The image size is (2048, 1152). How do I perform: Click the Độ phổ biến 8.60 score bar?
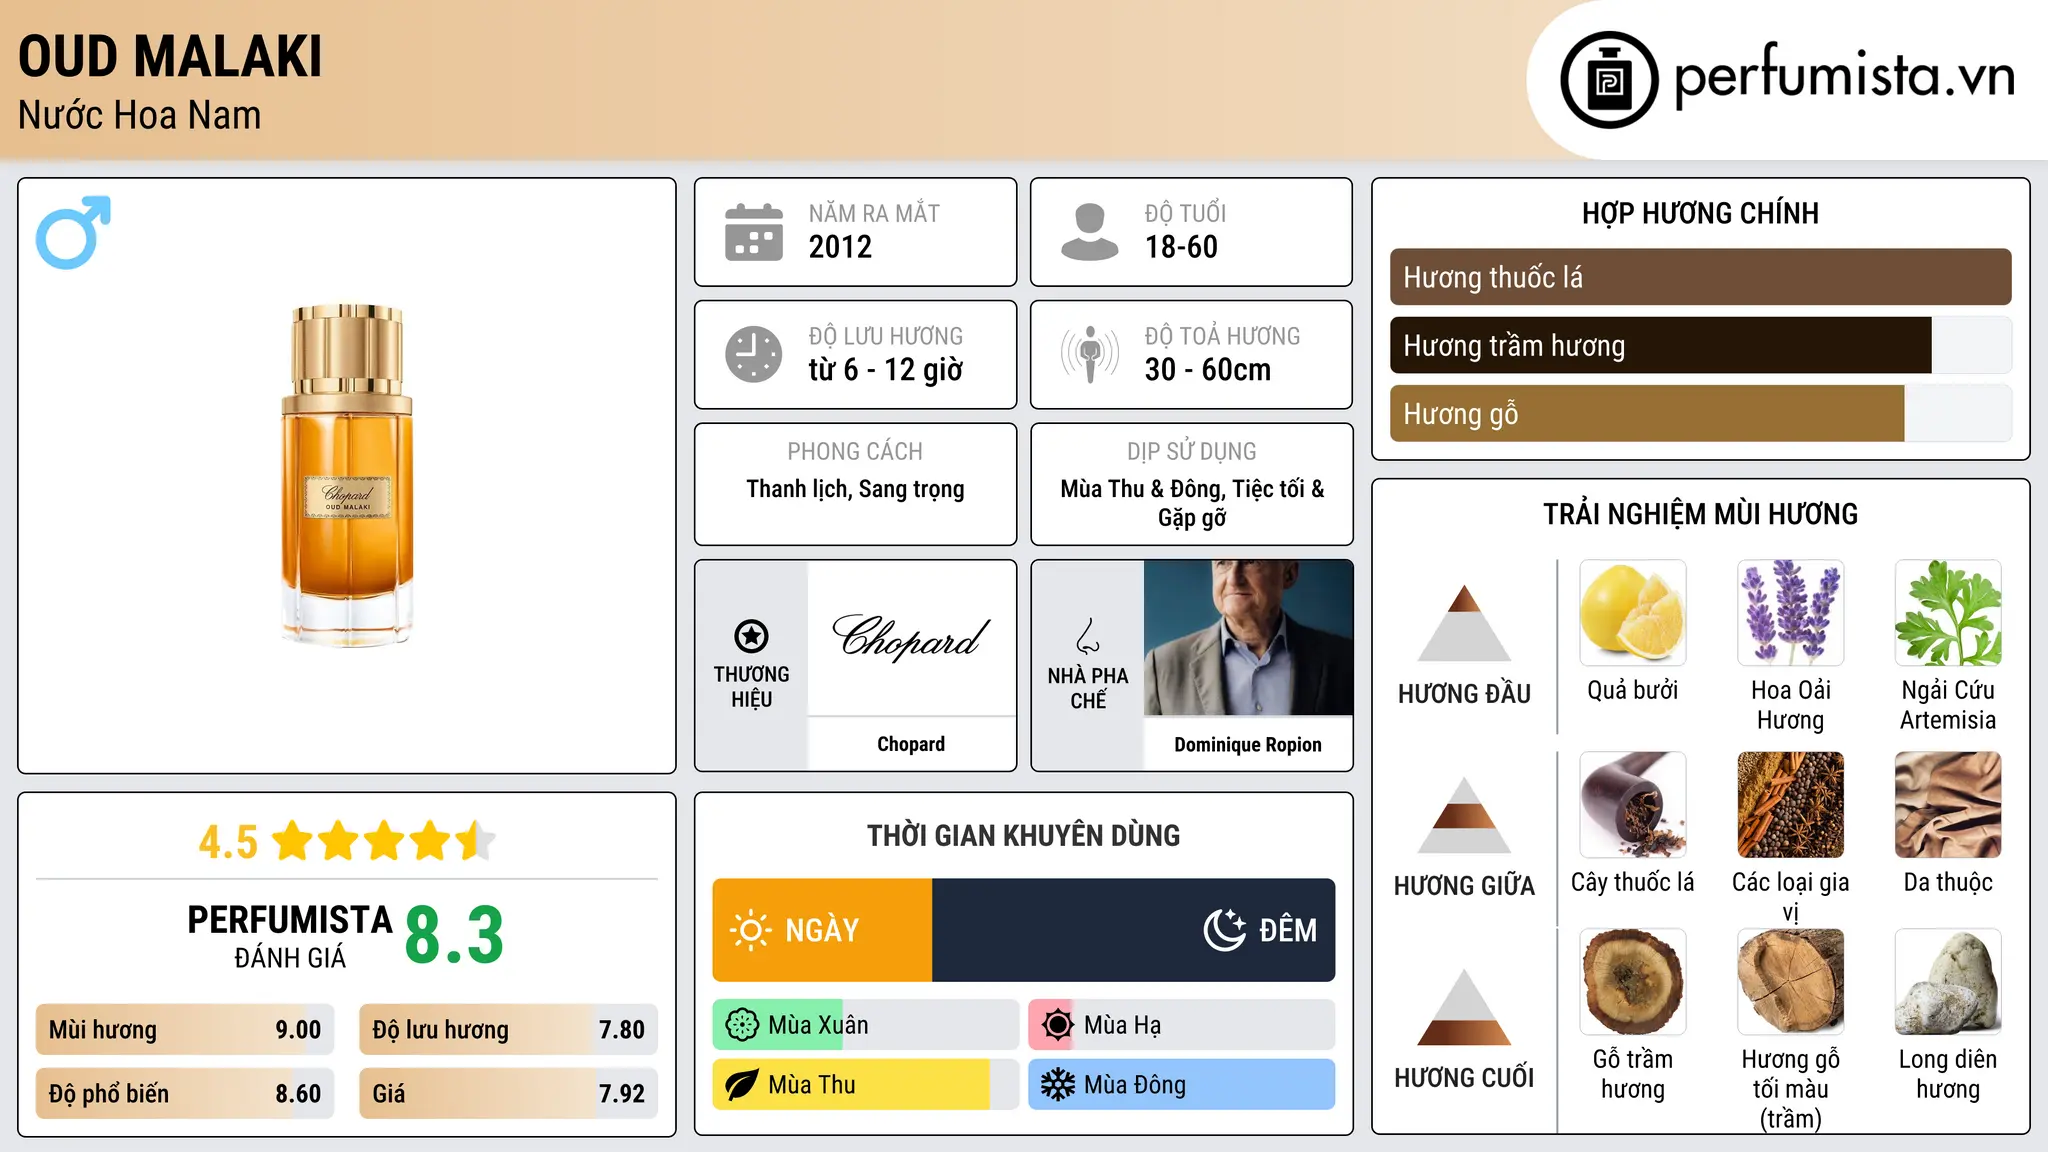pos(185,1093)
